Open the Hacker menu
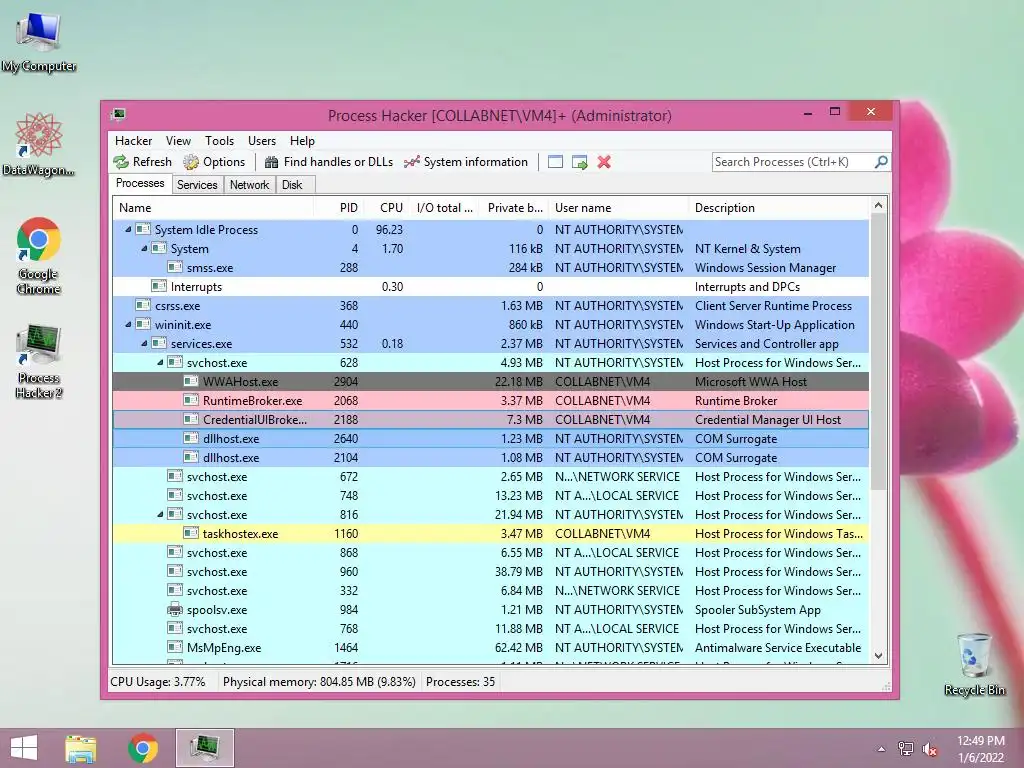Image resolution: width=1024 pixels, height=768 pixels. coord(133,141)
